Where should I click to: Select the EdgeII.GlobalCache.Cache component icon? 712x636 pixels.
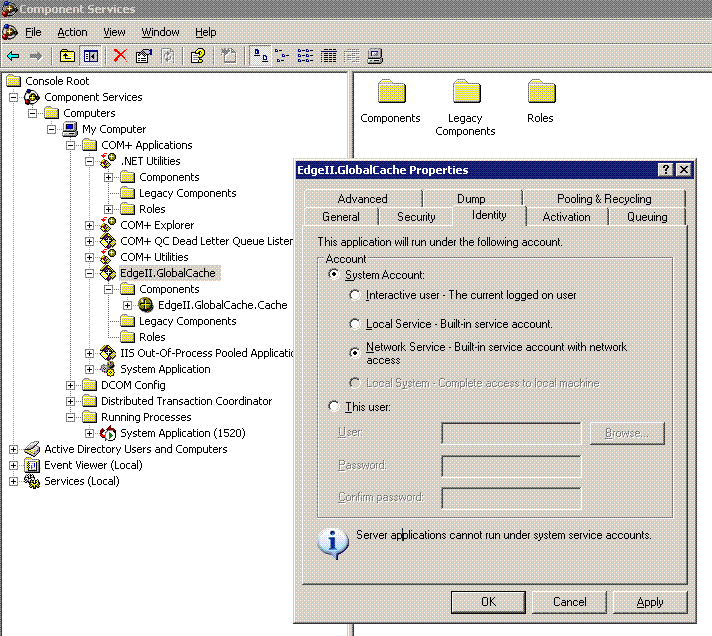[145, 305]
